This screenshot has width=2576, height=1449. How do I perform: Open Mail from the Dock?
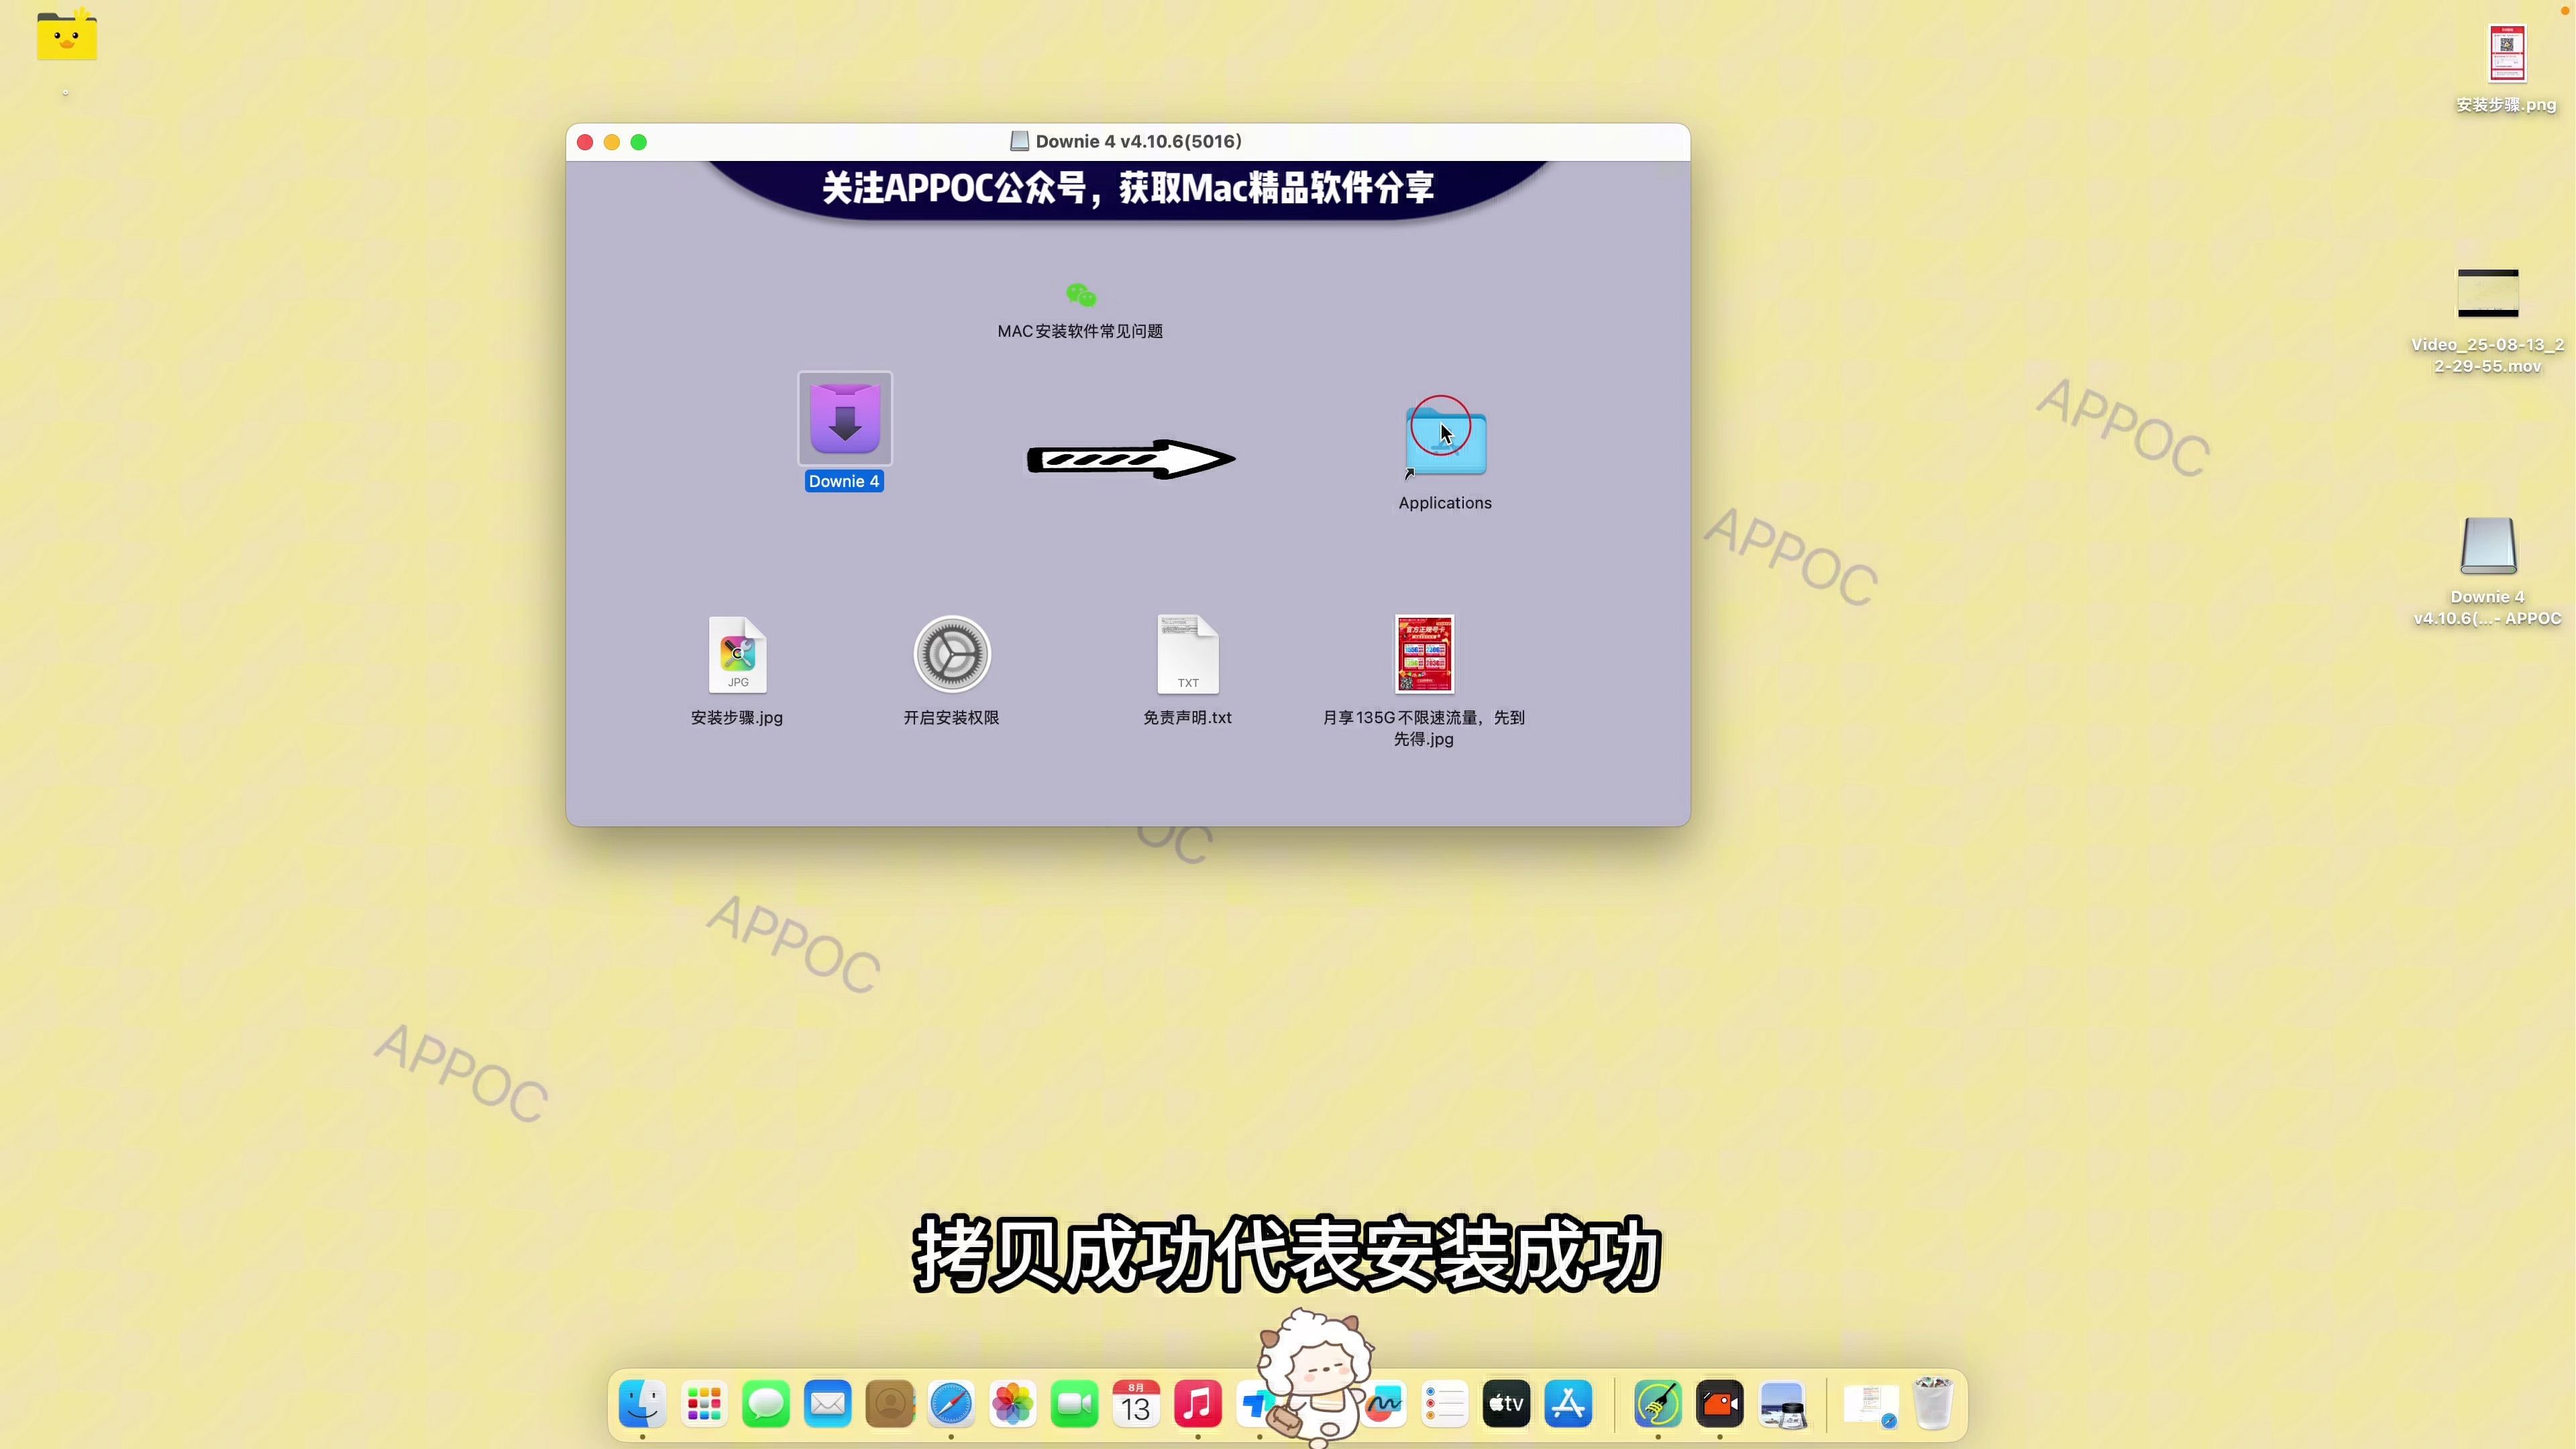point(828,1404)
